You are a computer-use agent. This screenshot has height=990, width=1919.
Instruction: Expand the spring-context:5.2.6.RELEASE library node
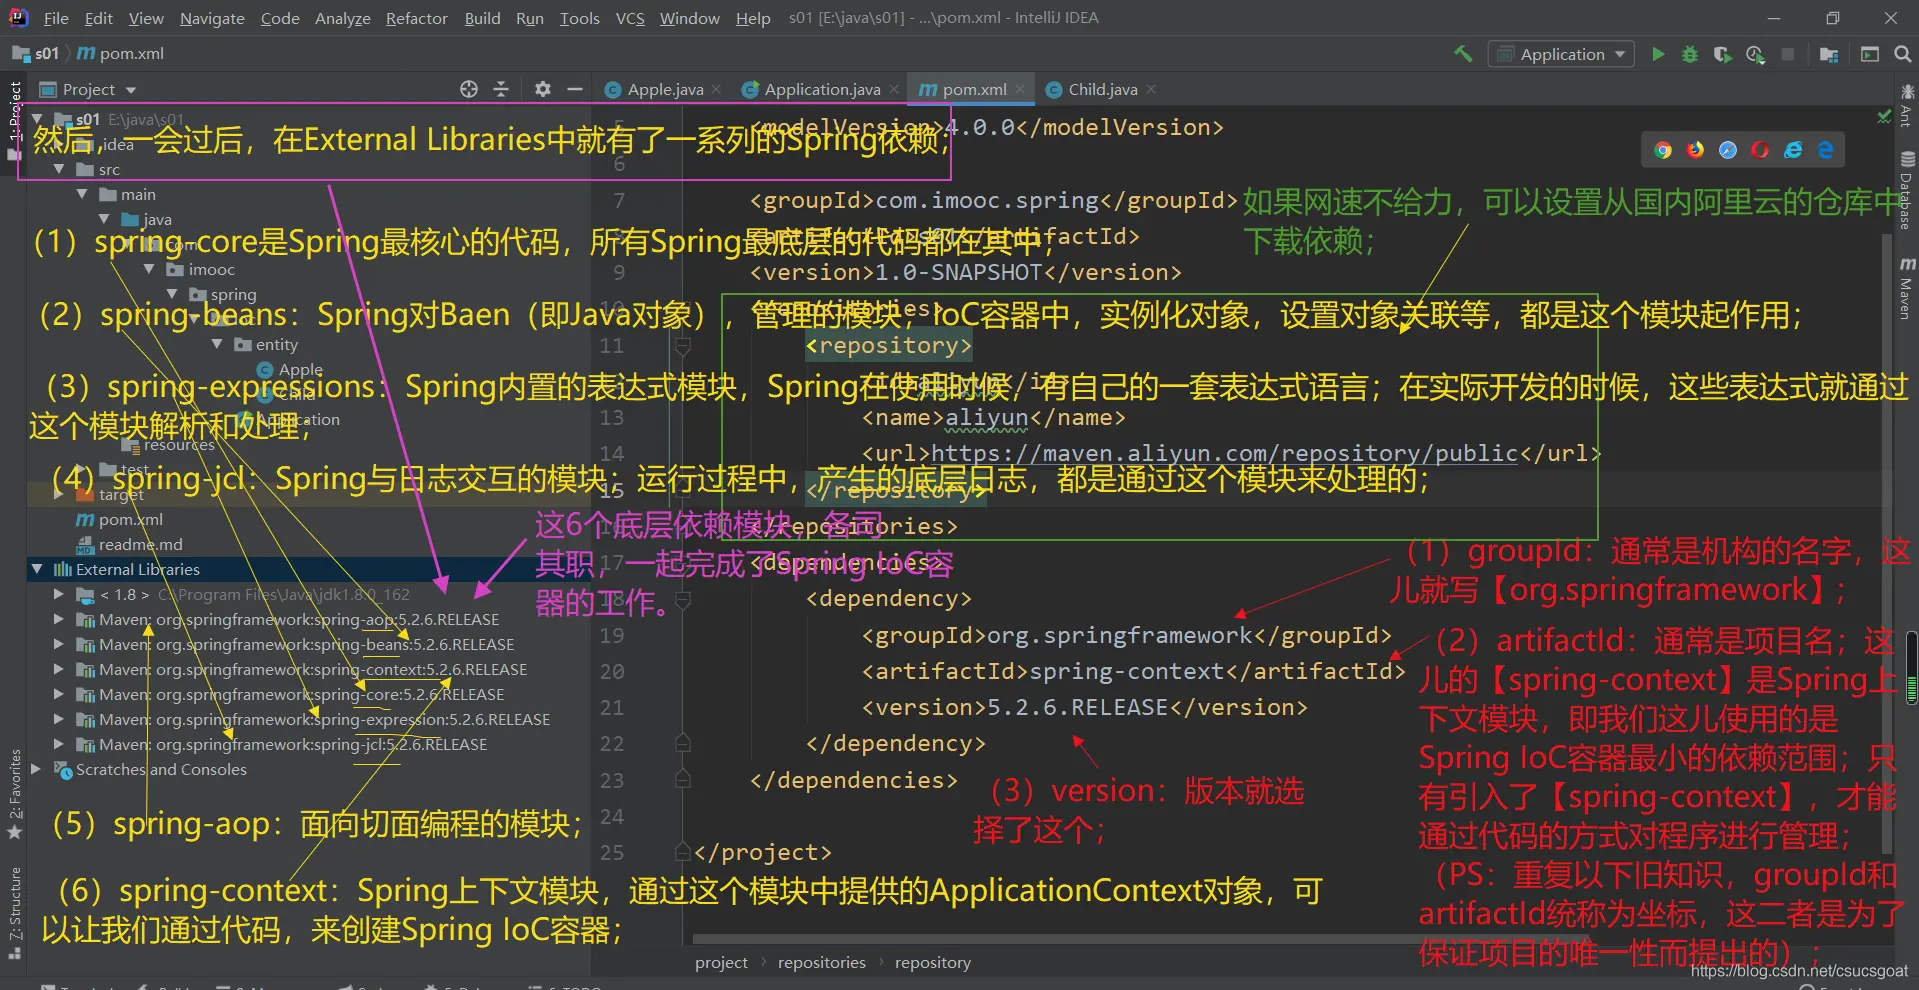[59, 669]
